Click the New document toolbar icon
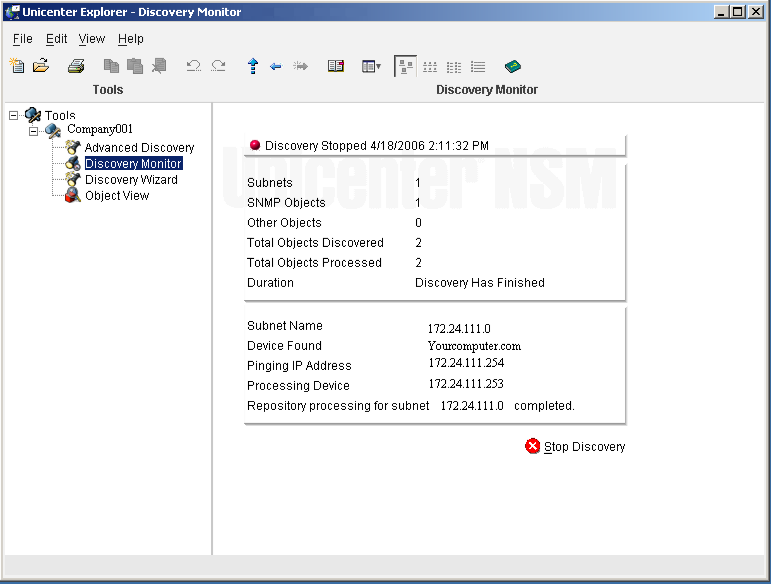771x584 pixels. click(x=16, y=66)
